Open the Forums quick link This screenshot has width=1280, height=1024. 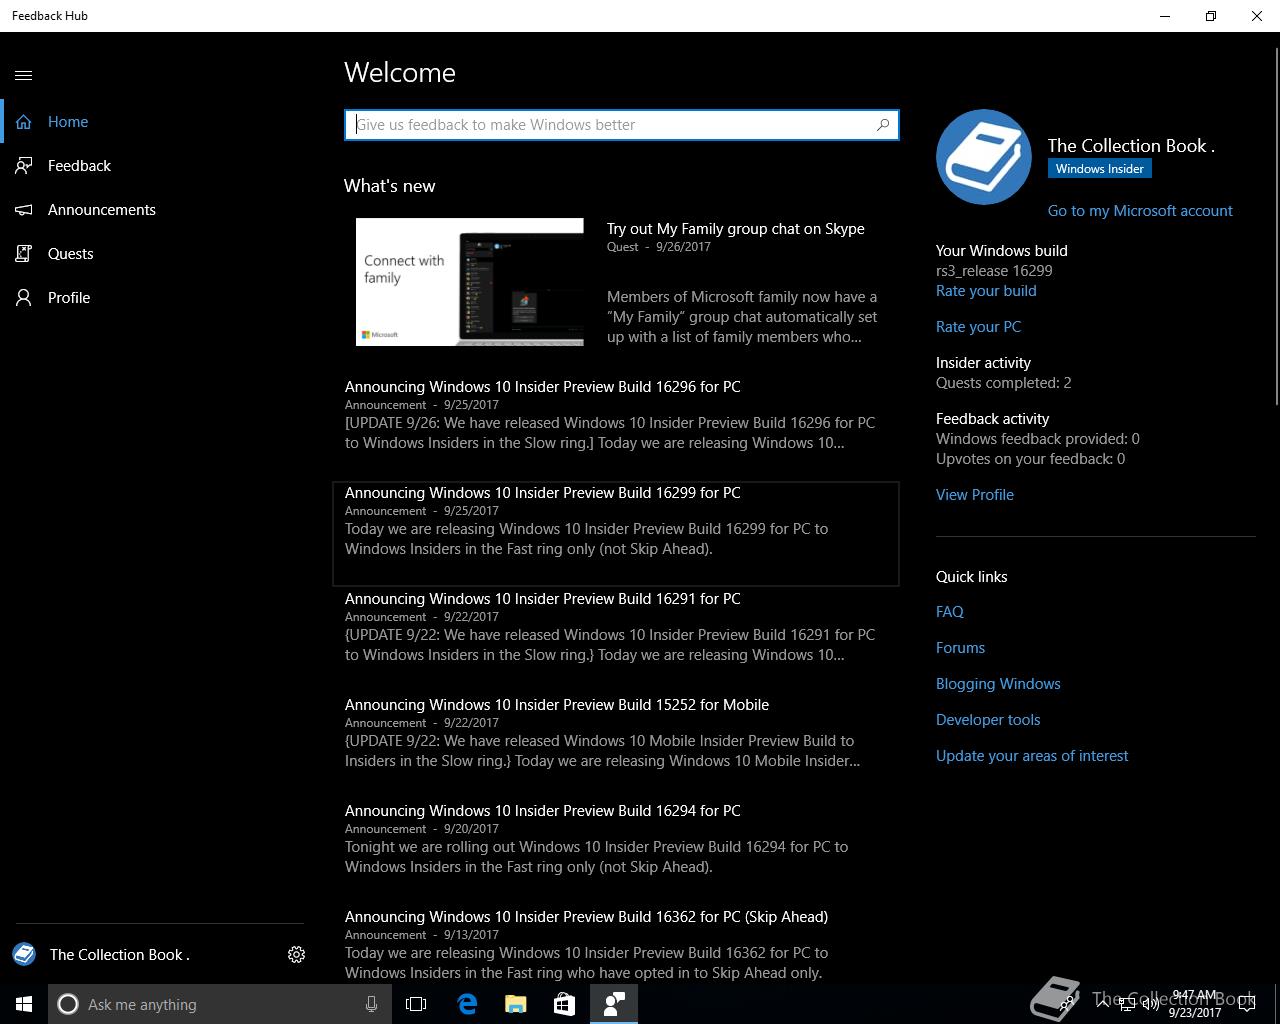coord(960,648)
